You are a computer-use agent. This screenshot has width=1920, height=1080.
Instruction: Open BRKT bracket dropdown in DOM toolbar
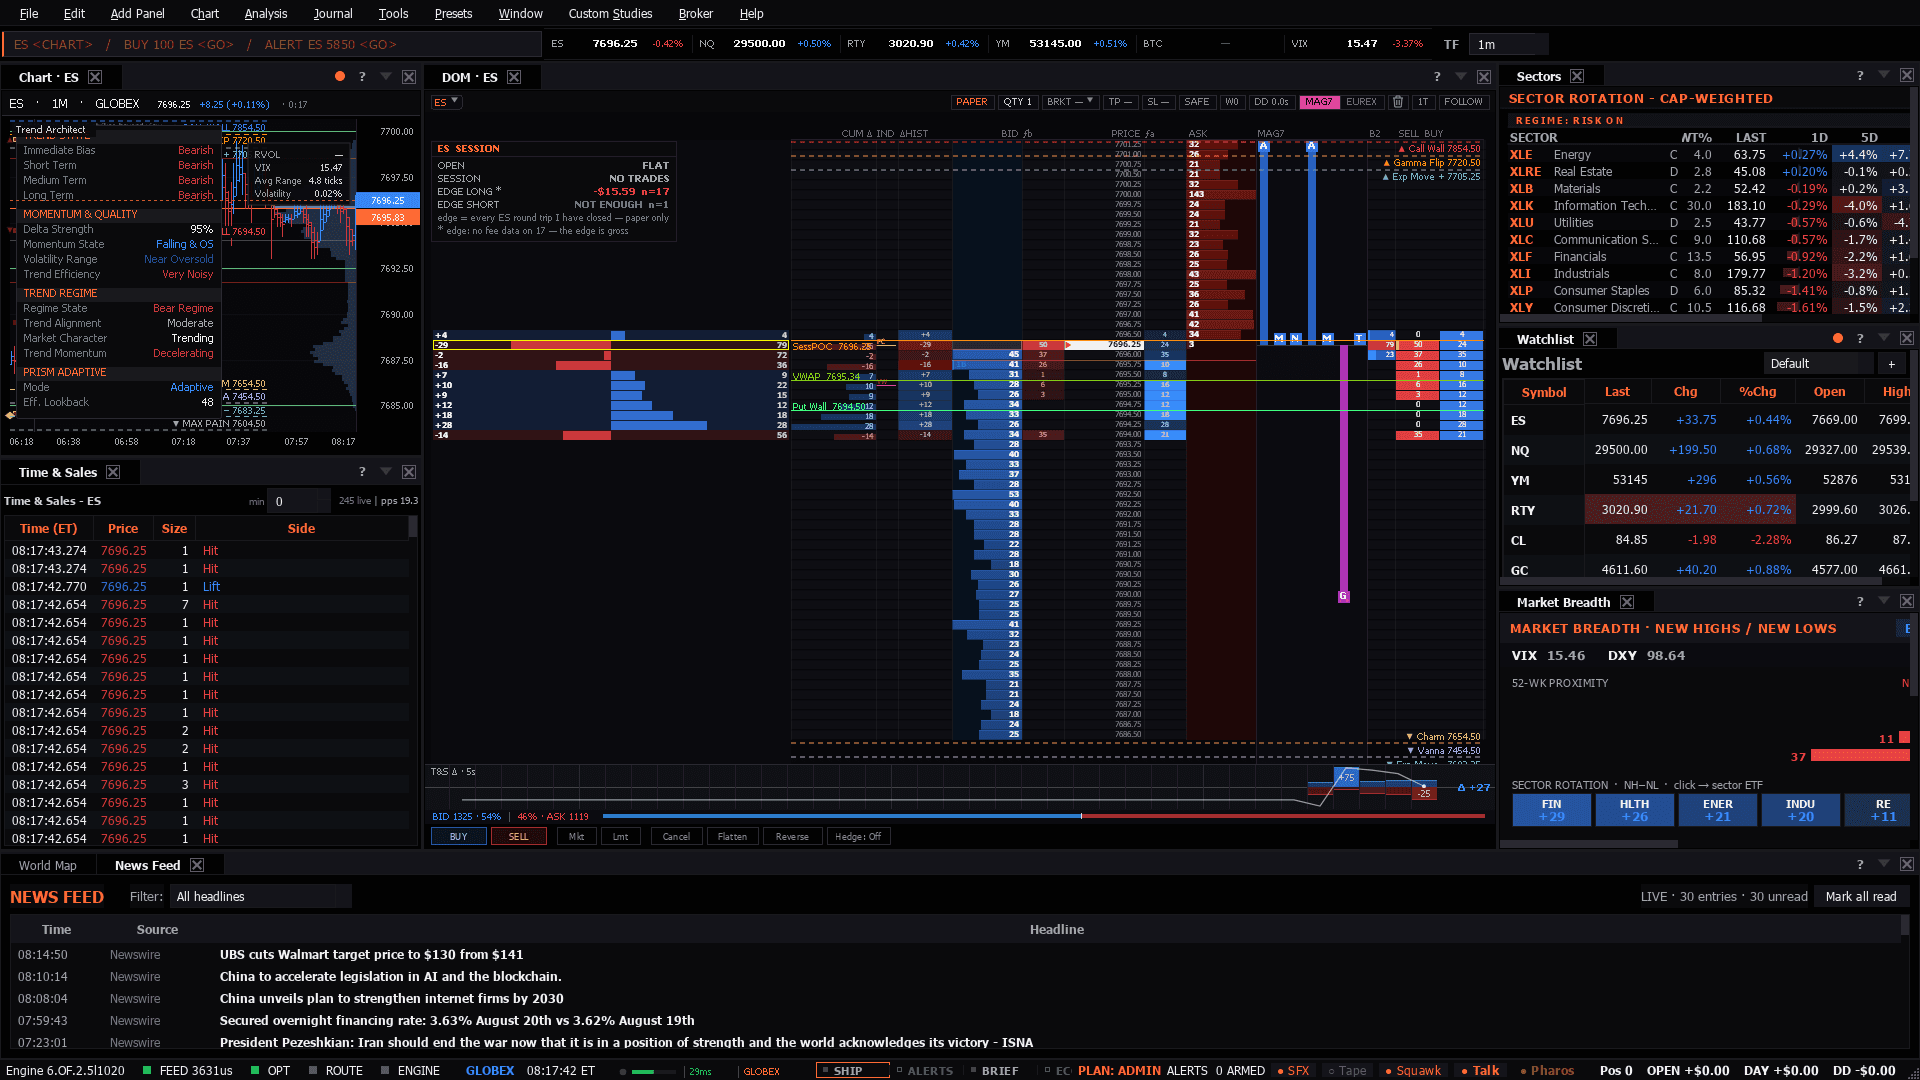(x=1069, y=102)
